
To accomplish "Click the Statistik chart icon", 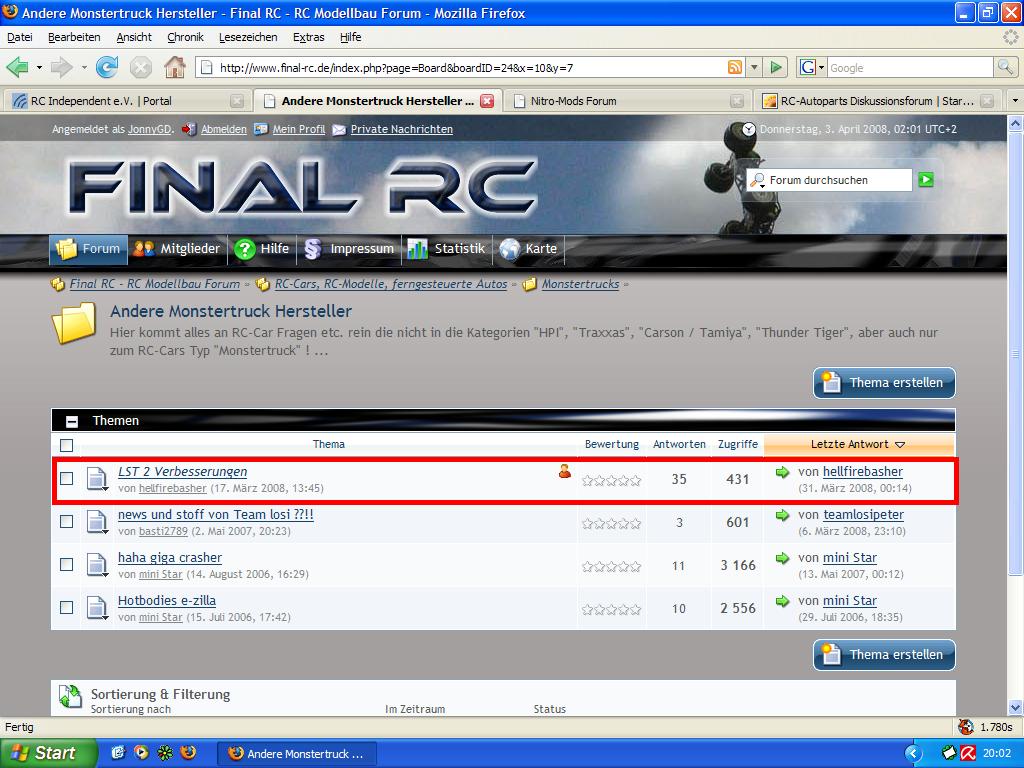I will 417,249.
